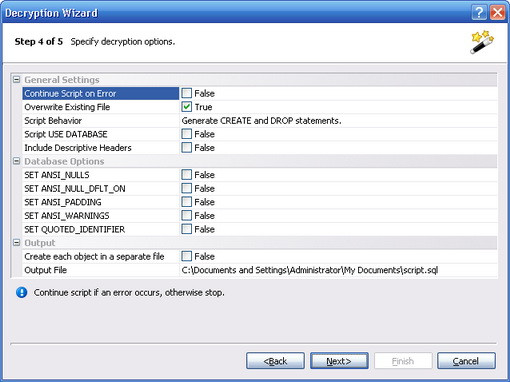Uncheck Overwrite Existing File checkbox
The image size is (510, 382).
click(187, 107)
